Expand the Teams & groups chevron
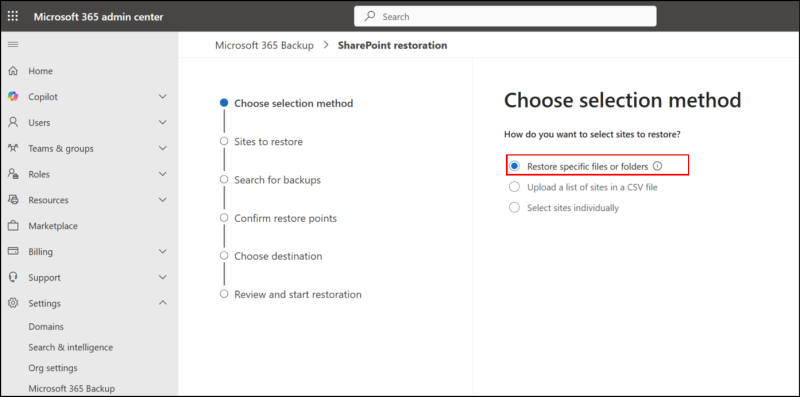This screenshot has height=397, width=800. click(163, 148)
